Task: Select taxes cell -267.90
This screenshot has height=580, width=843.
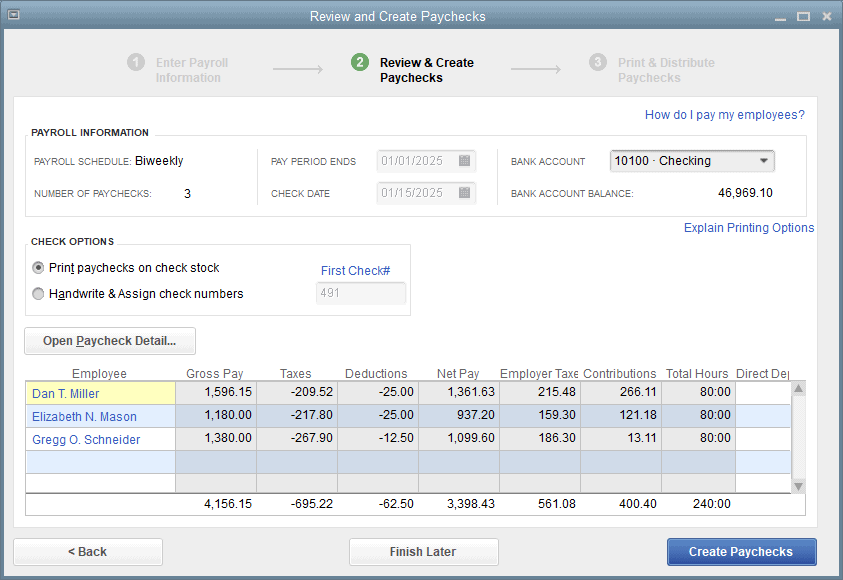Action: [x=297, y=438]
